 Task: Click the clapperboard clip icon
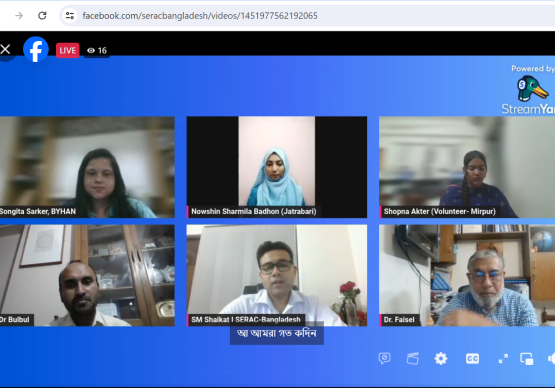pyautogui.click(x=413, y=359)
